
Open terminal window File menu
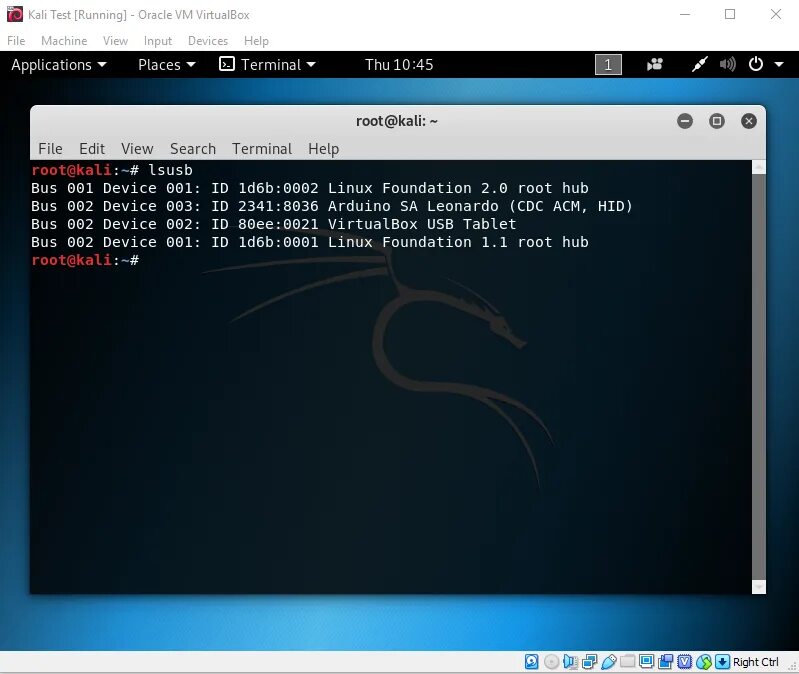50,149
